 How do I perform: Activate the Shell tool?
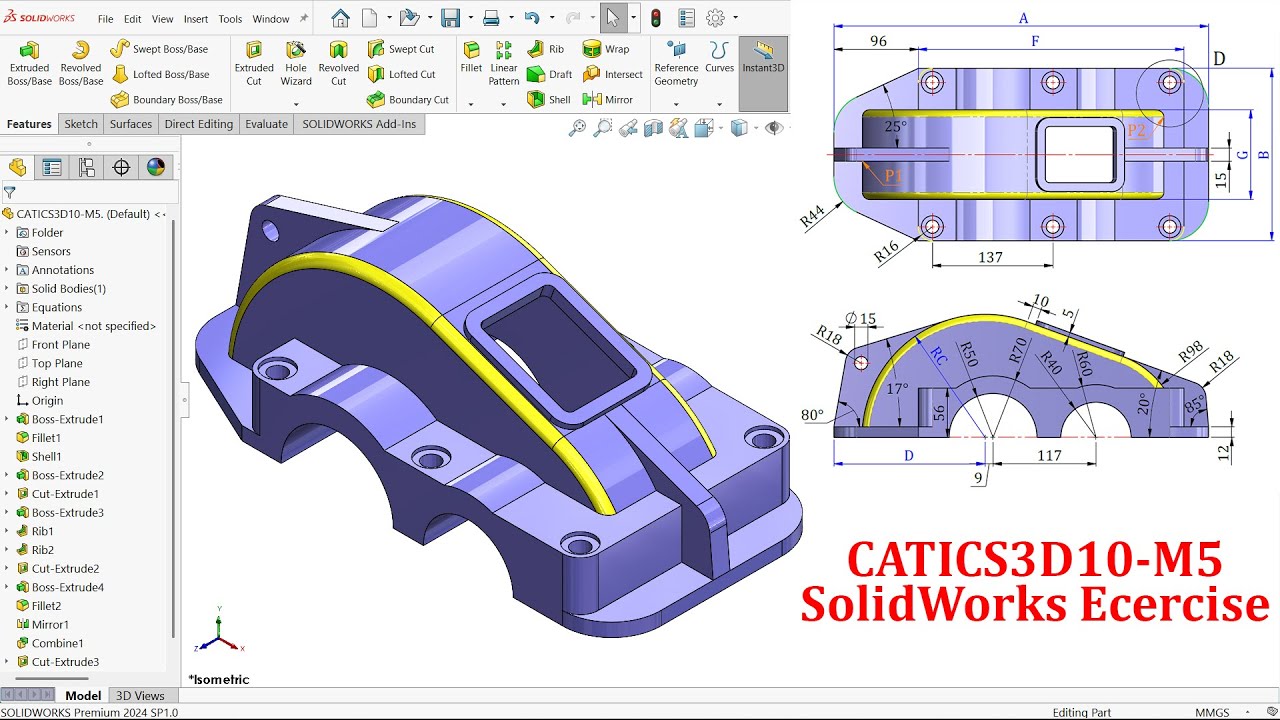(x=548, y=99)
